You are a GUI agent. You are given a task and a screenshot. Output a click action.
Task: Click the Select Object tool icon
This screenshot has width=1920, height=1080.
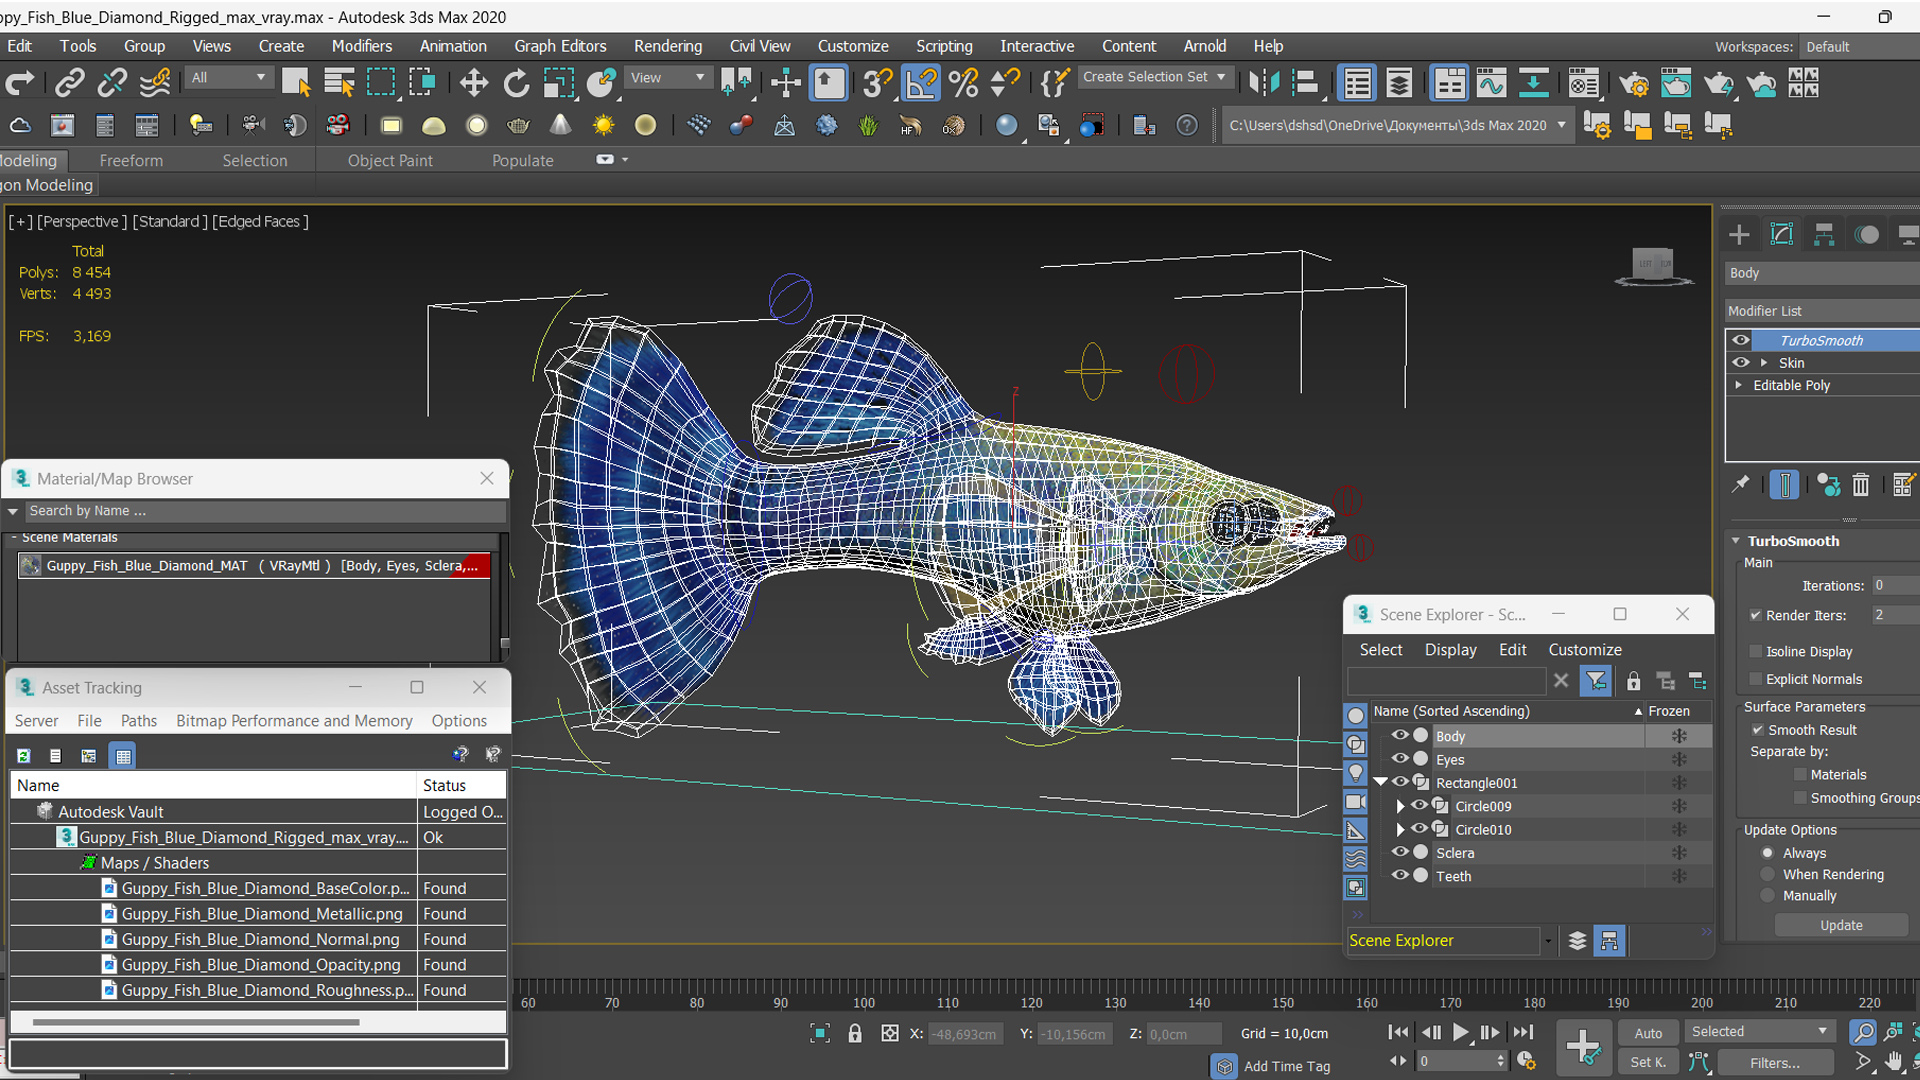pyautogui.click(x=295, y=82)
